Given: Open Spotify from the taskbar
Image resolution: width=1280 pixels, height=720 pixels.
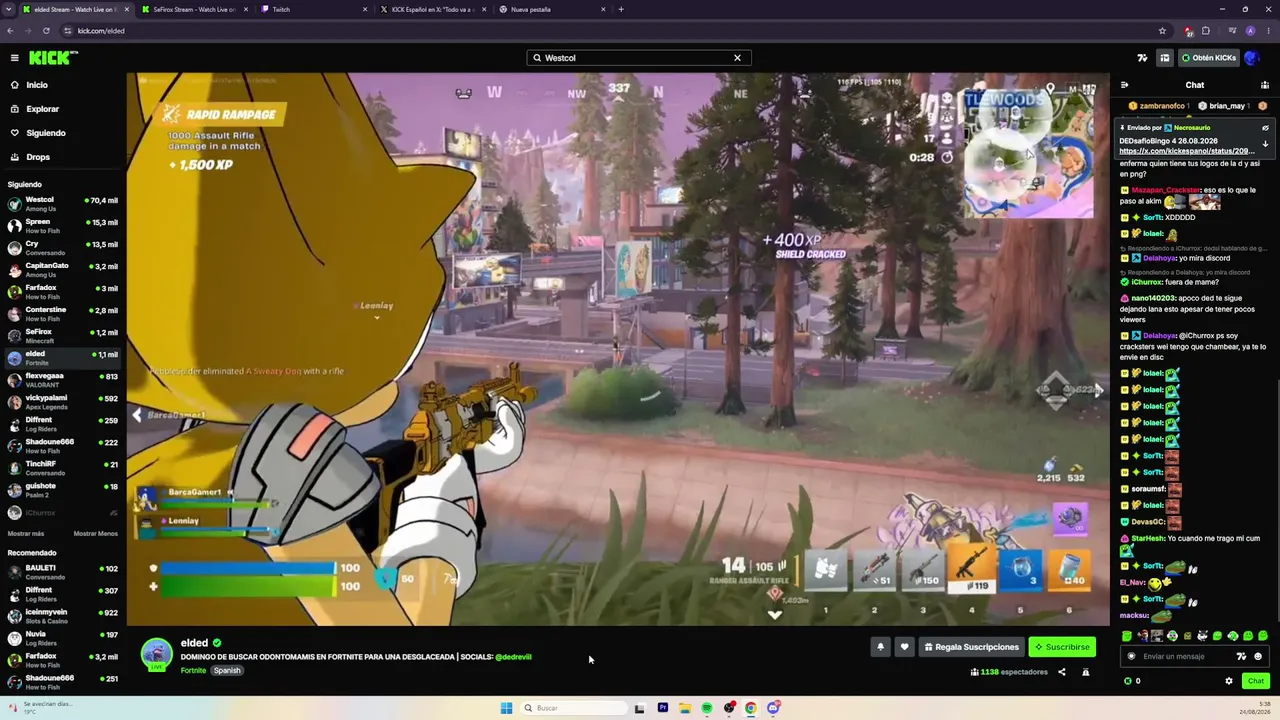Looking at the screenshot, I should pyautogui.click(x=707, y=708).
